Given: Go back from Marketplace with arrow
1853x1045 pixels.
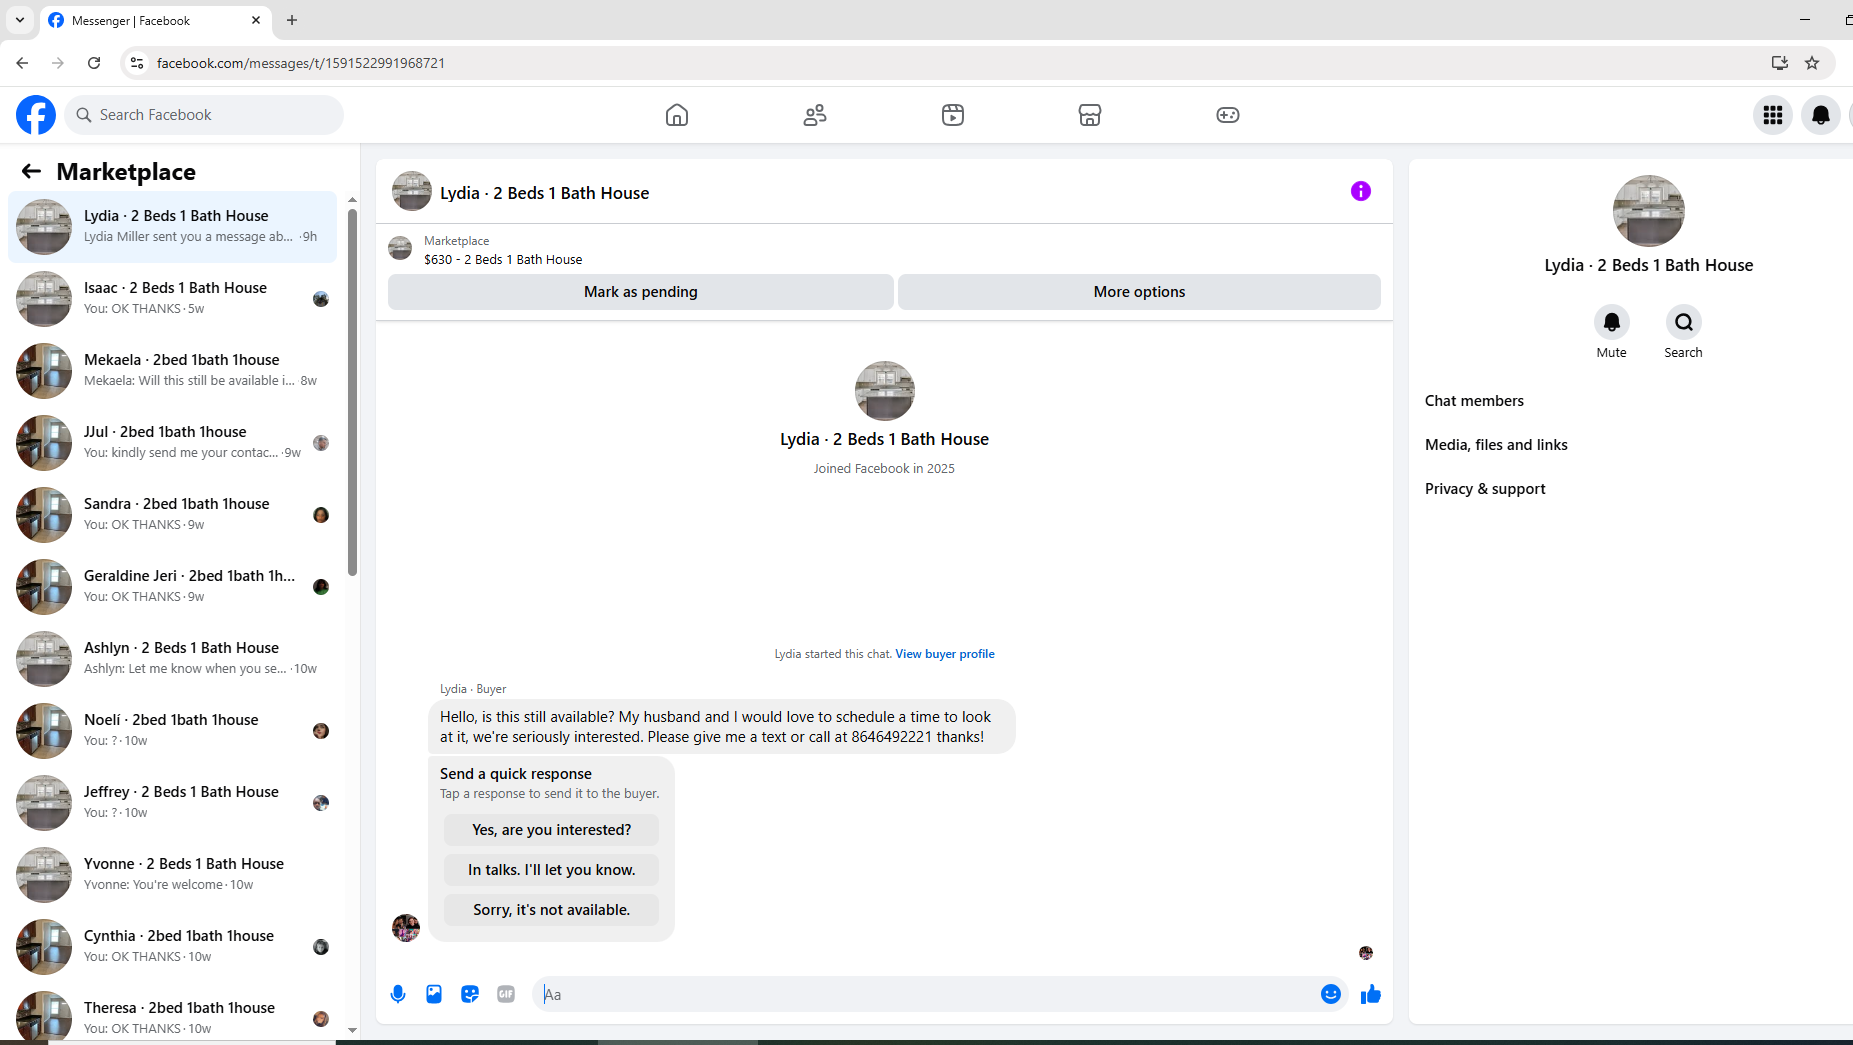Looking at the screenshot, I should click(31, 171).
